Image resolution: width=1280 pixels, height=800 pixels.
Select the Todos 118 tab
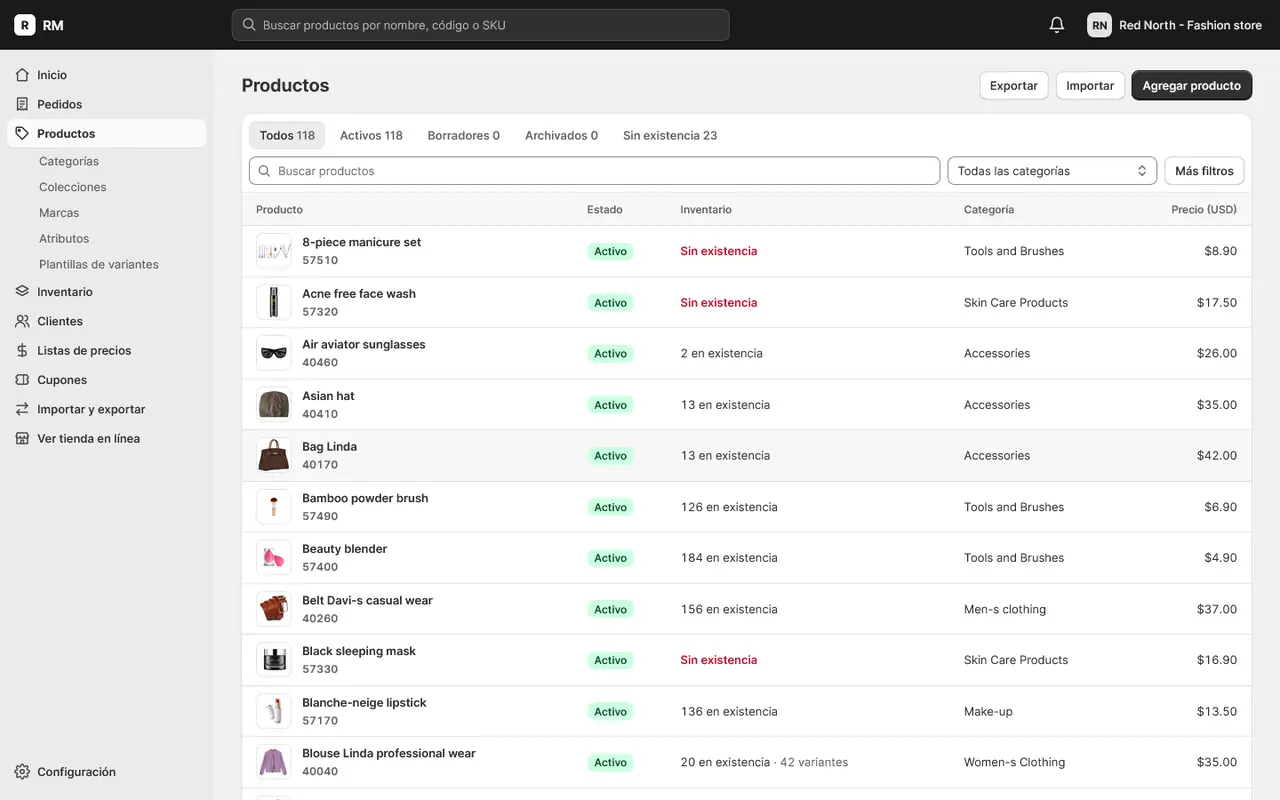coord(287,135)
